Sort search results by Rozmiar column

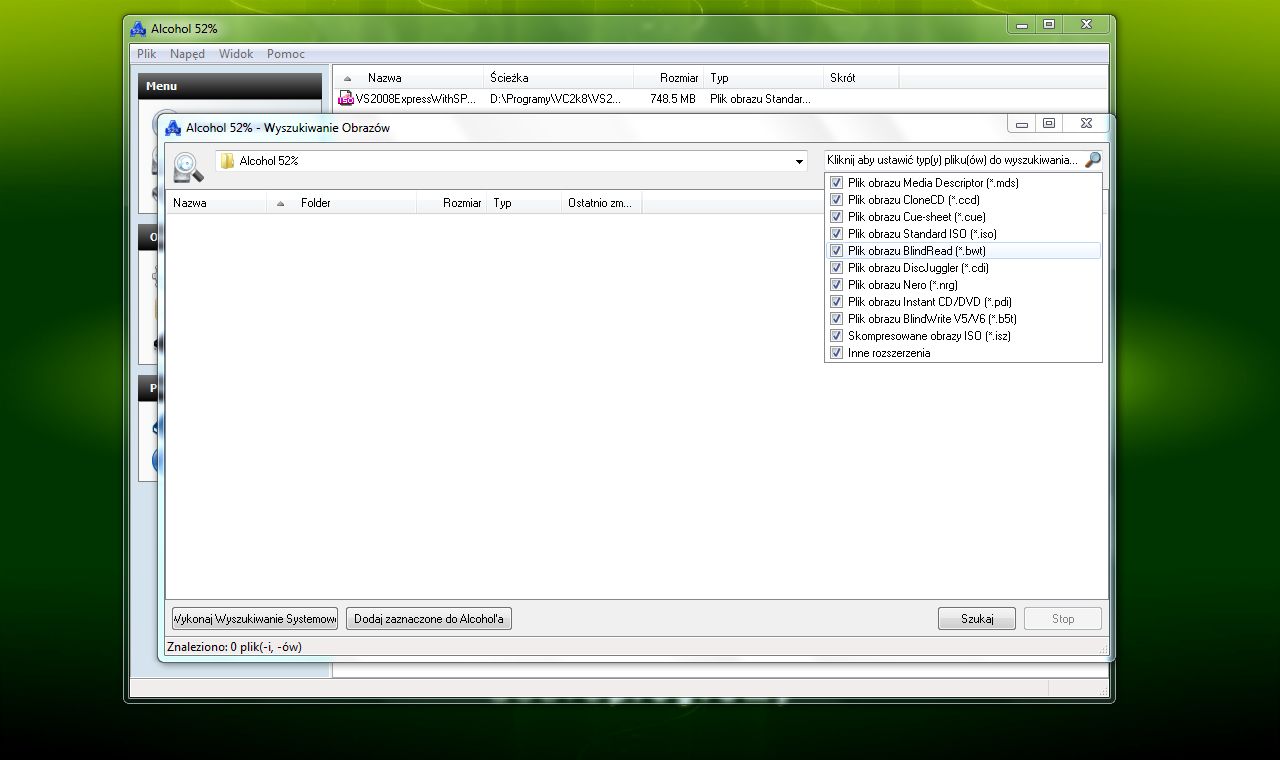point(451,203)
